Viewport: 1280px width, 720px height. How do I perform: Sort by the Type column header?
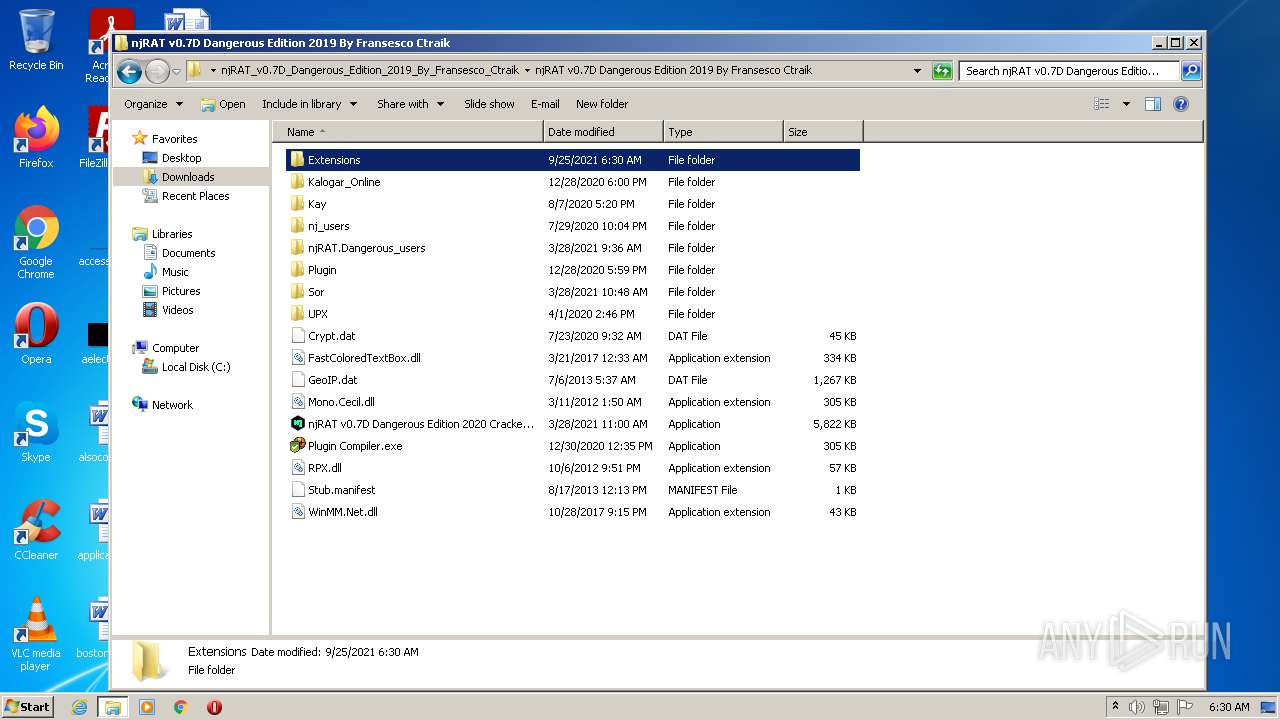[x=723, y=132]
